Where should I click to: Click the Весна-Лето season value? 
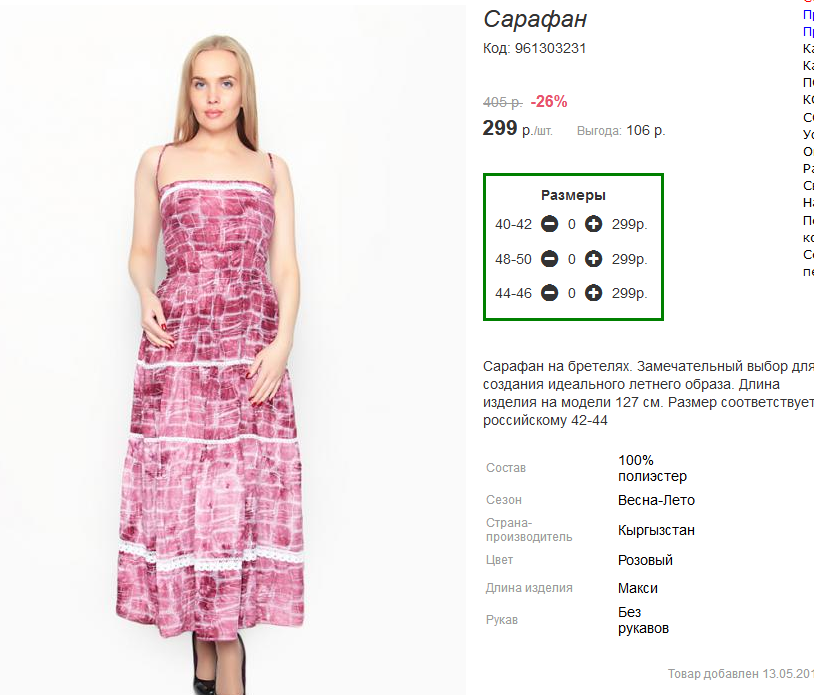point(656,500)
